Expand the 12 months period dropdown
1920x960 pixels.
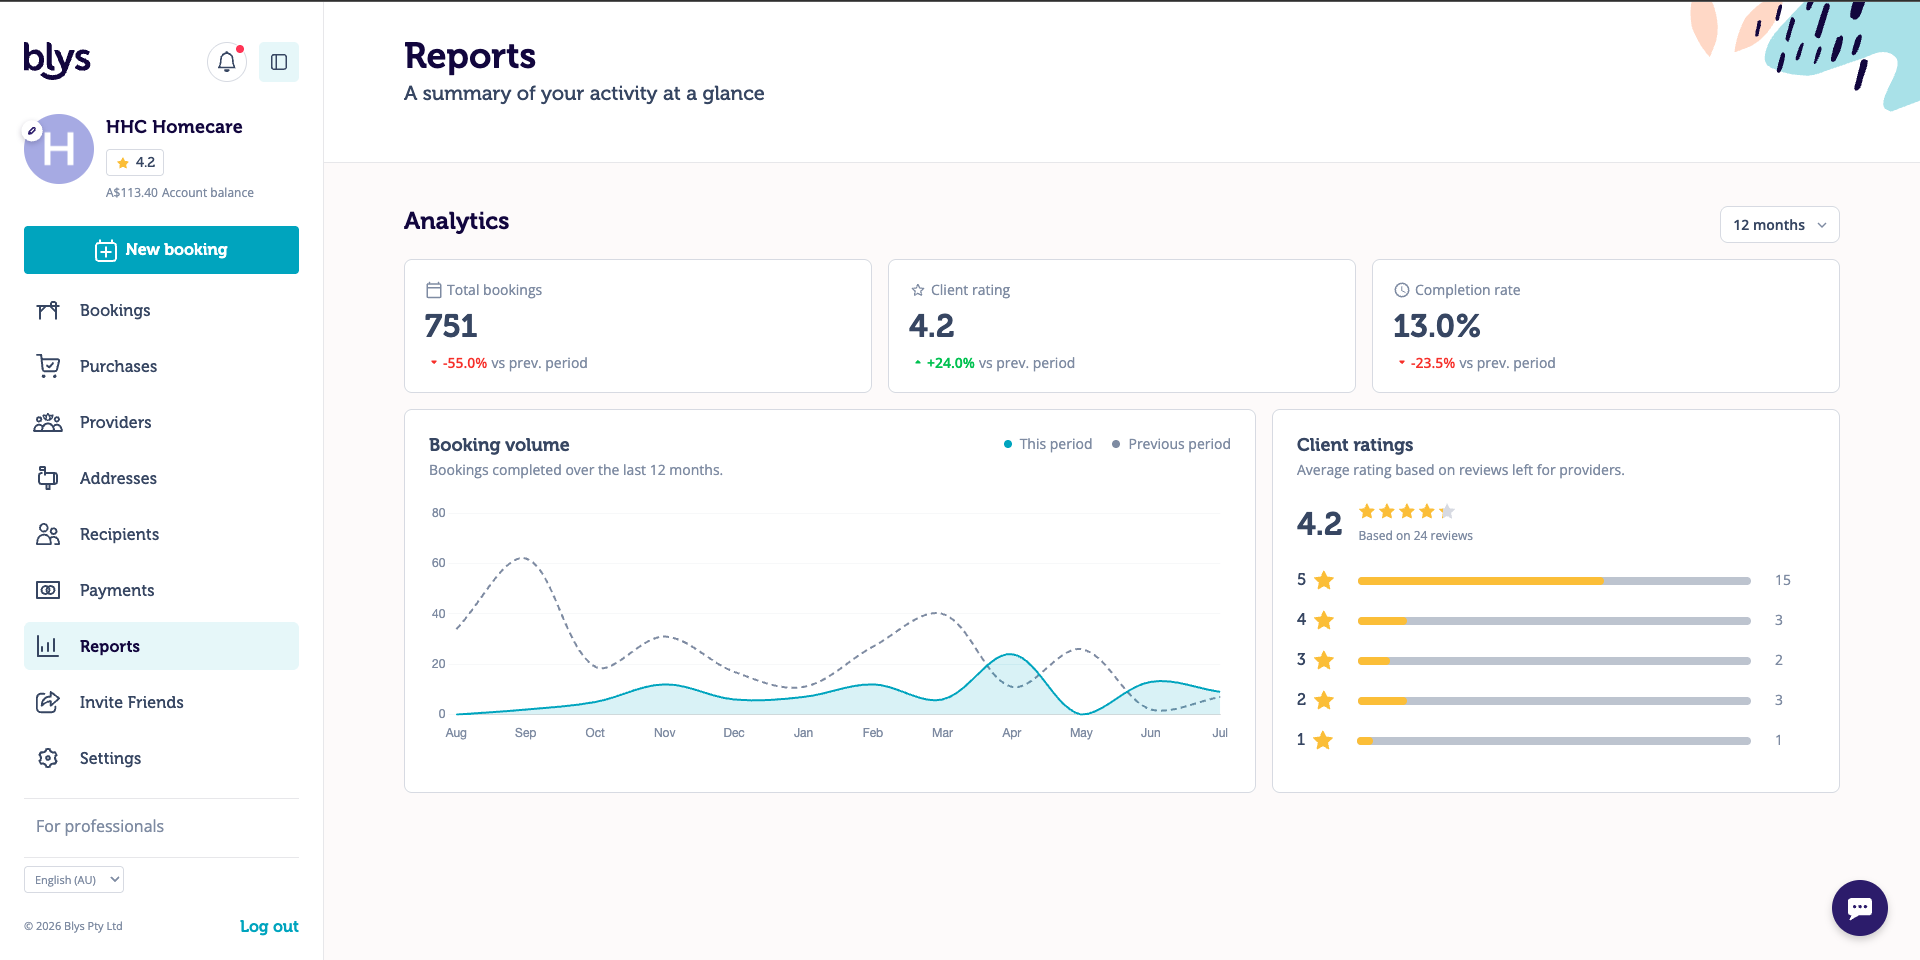point(1779,225)
